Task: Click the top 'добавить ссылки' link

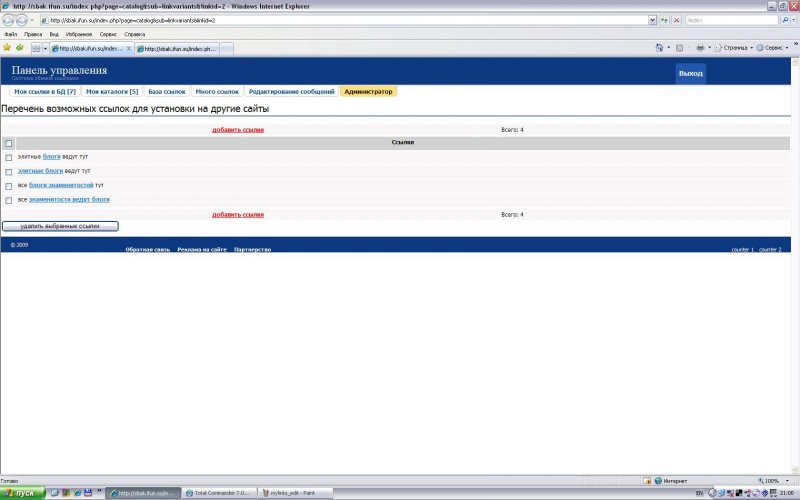Action: [x=238, y=130]
